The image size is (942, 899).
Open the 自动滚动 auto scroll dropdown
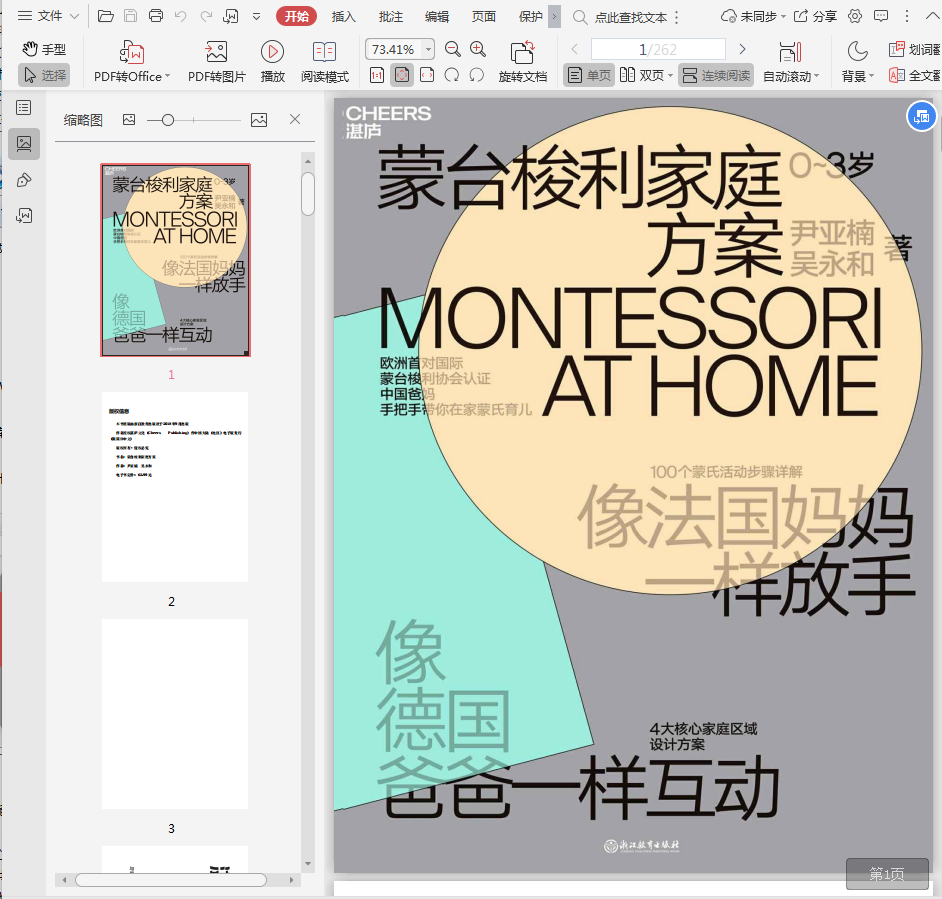(791, 61)
